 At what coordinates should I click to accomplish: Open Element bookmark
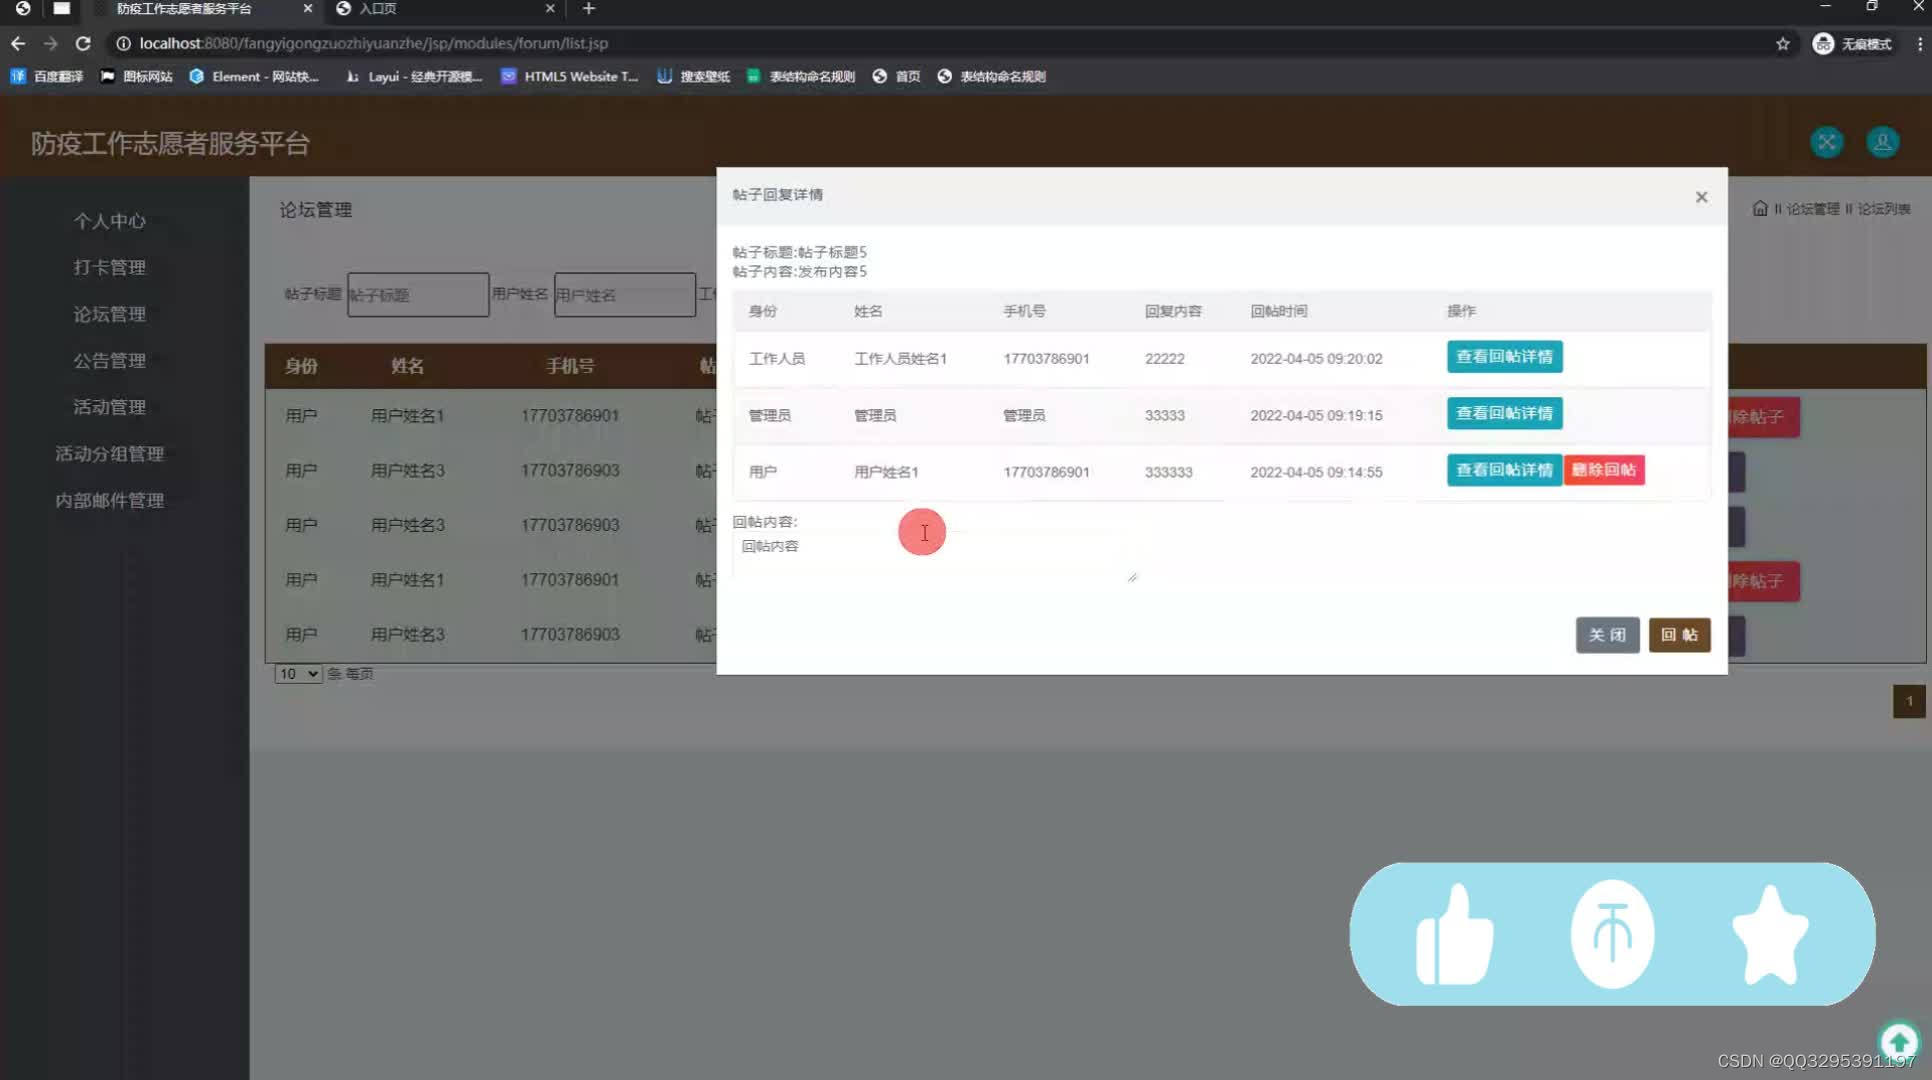pyautogui.click(x=254, y=76)
